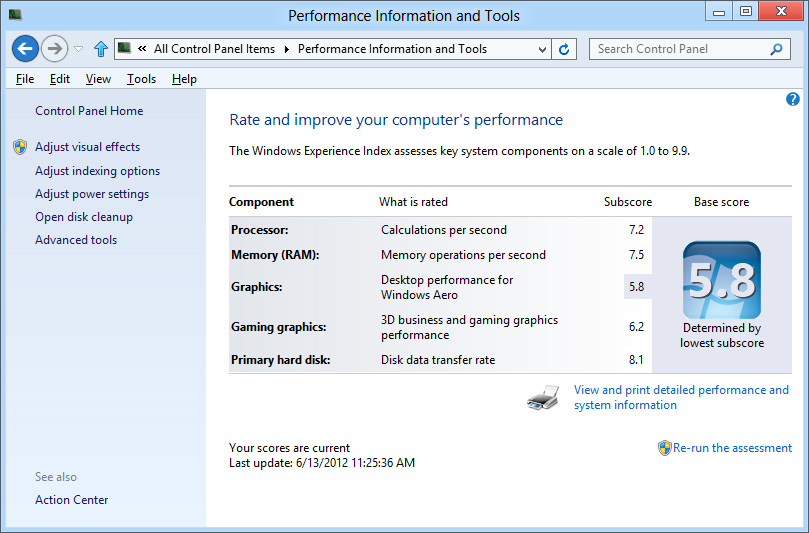Go to Control Panel Home
809x533 pixels.
click(89, 111)
